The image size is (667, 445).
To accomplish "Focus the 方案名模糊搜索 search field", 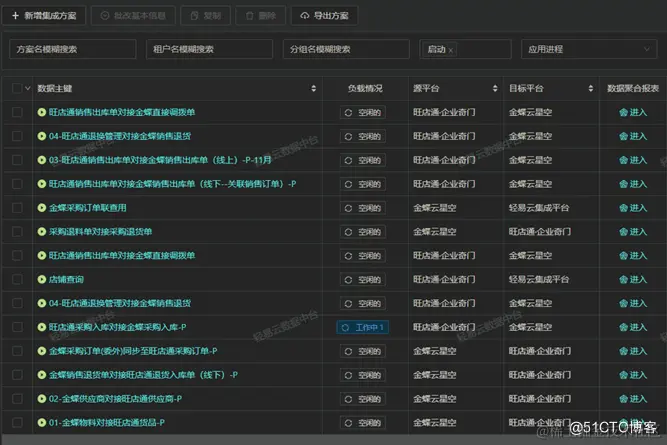I will pos(73,49).
